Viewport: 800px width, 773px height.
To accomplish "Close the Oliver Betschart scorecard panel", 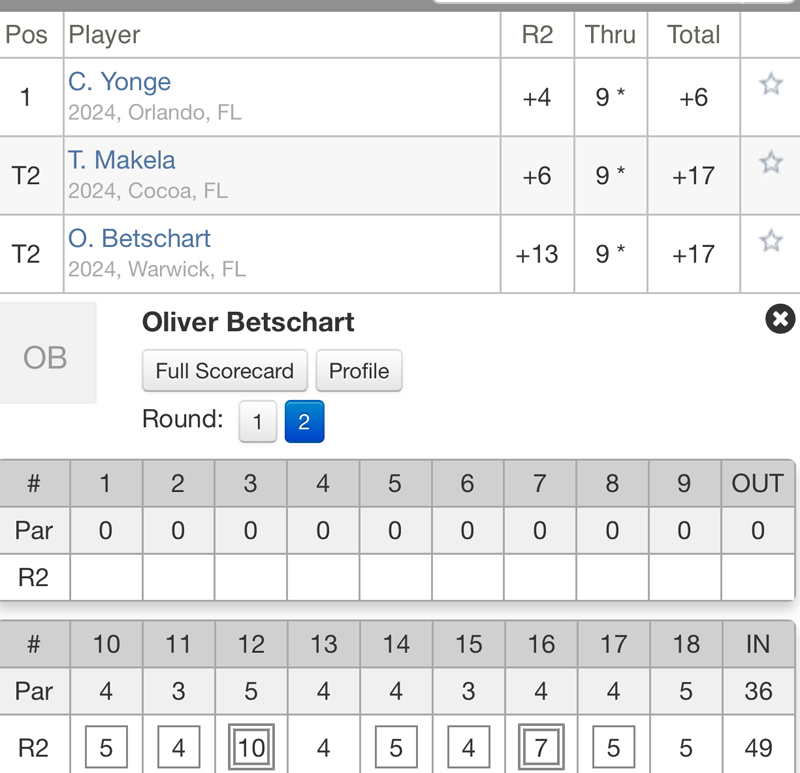I will [780, 319].
